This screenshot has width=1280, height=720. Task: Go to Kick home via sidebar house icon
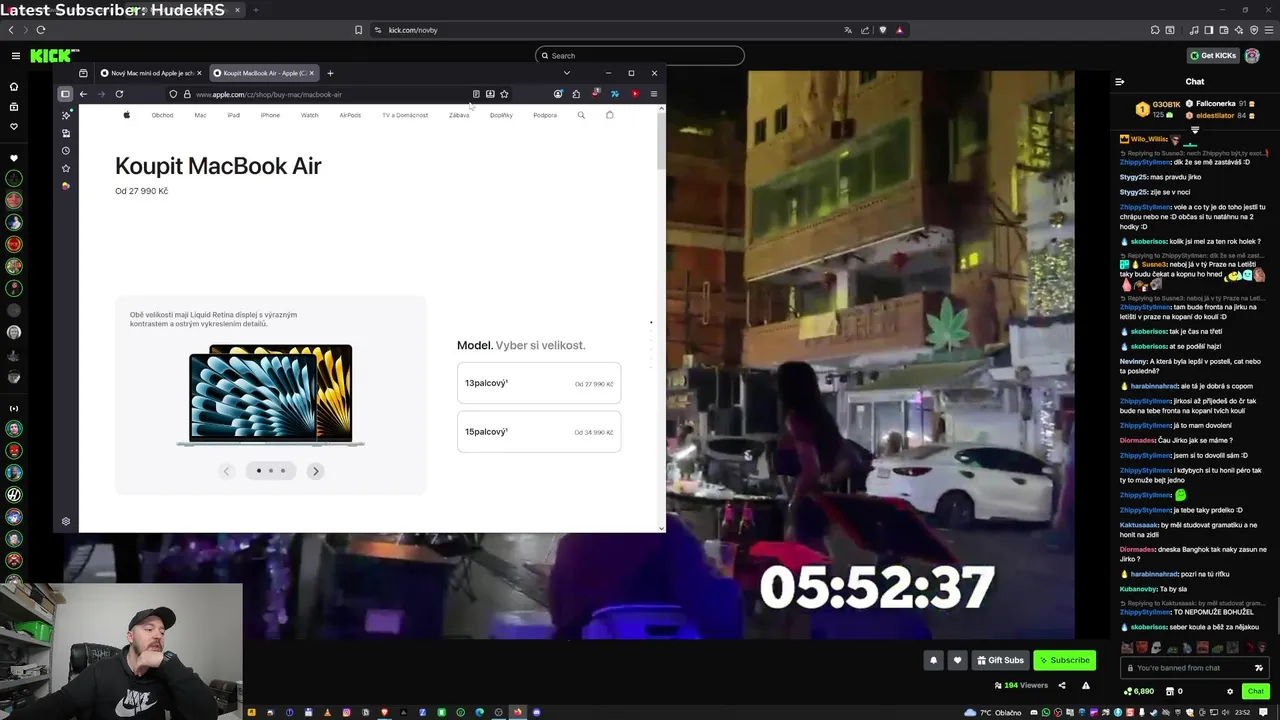click(14, 87)
